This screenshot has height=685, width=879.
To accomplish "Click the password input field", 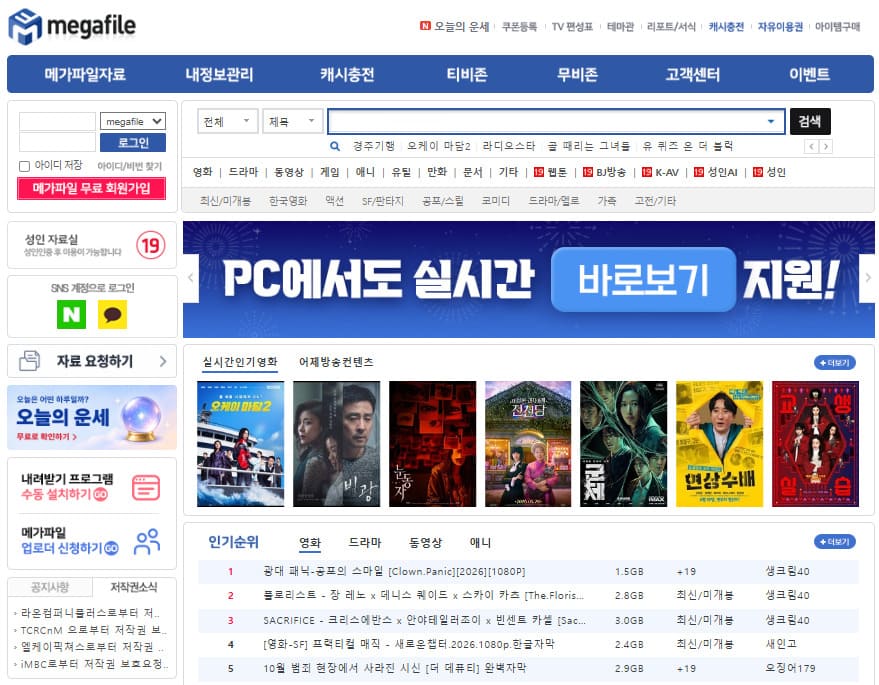I will pyautogui.click(x=58, y=142).
